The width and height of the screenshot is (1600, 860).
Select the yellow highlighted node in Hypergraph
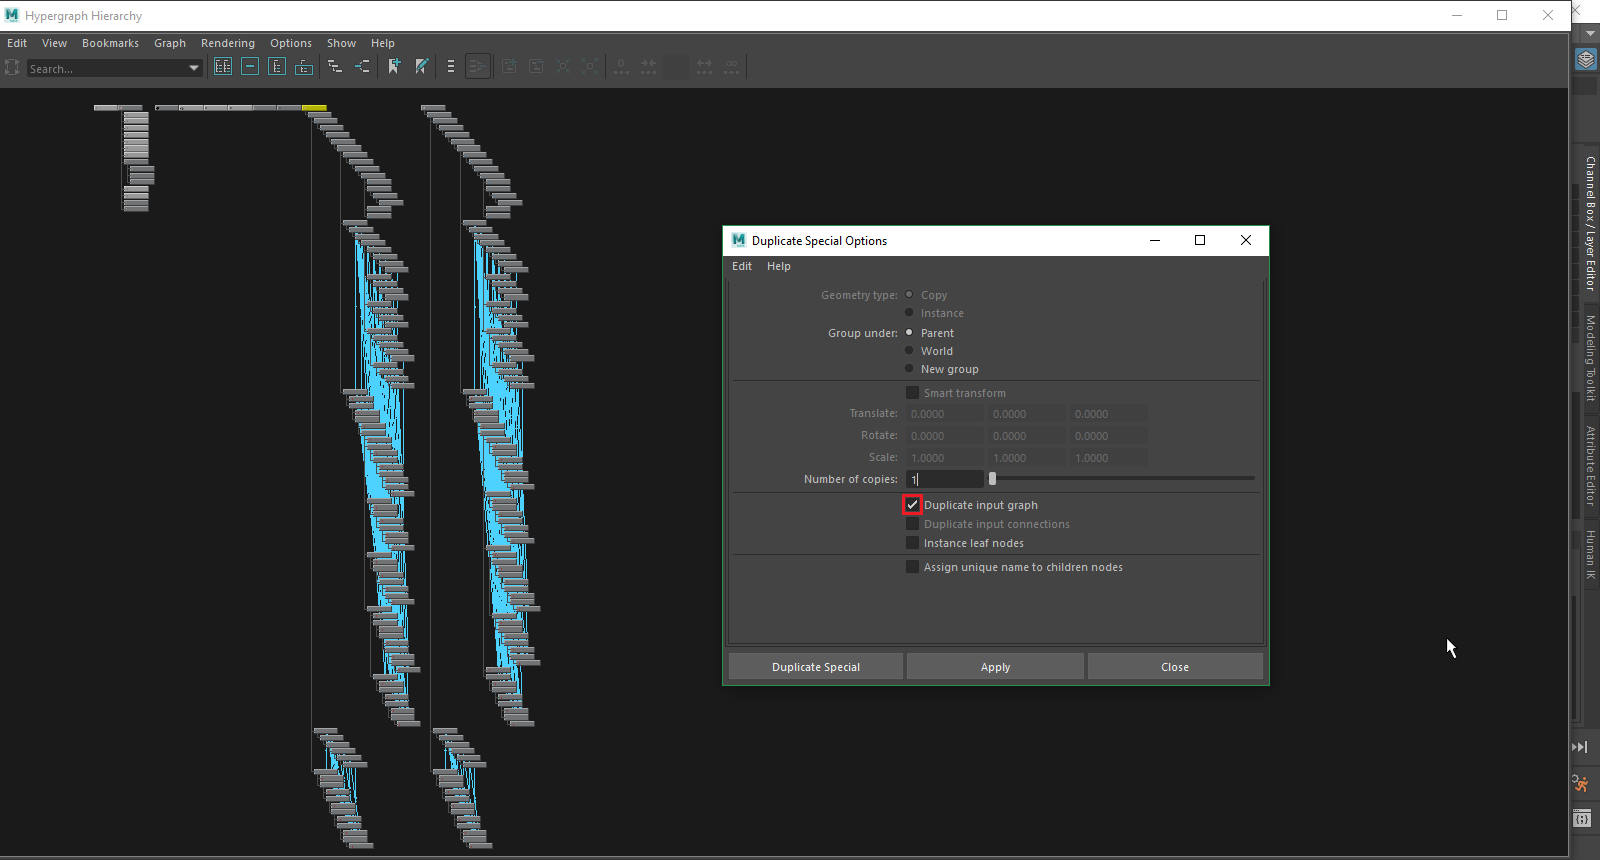pos(314,107)
